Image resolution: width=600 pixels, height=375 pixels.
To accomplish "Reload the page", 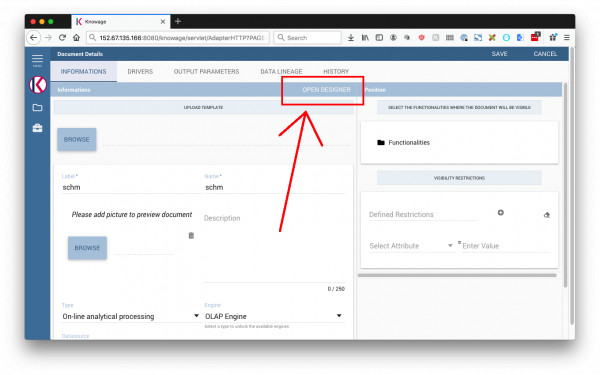I will [x=62, y=38].
